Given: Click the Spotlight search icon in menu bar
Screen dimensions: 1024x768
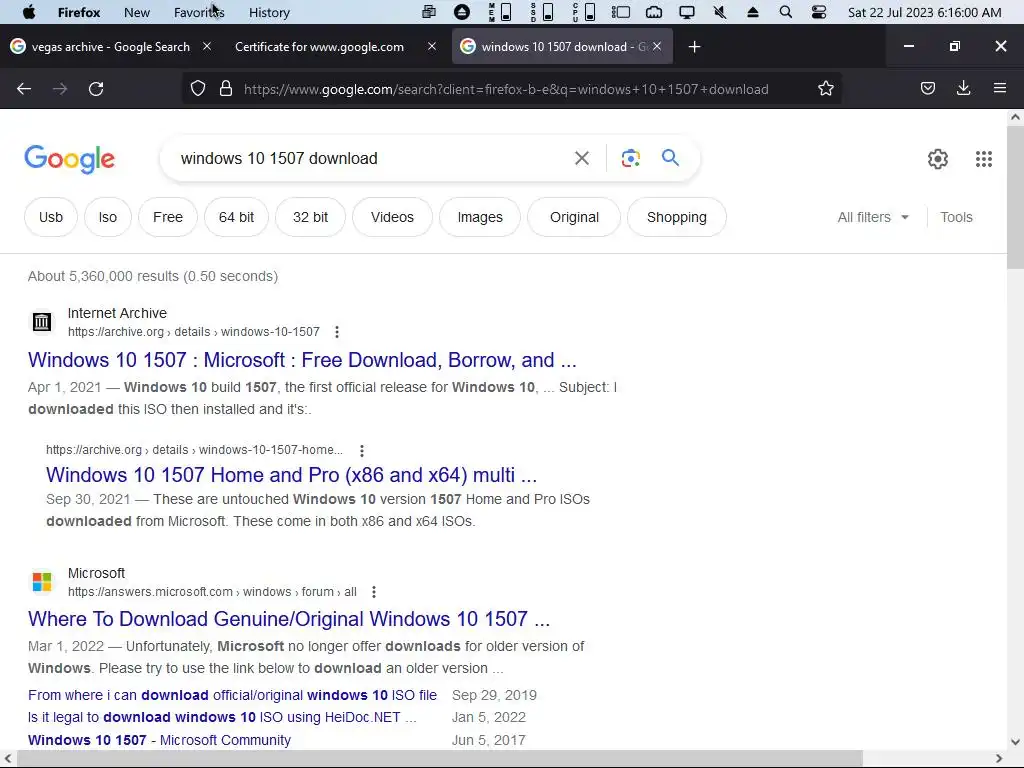Looking at the screenshot, I should (786, 12).
